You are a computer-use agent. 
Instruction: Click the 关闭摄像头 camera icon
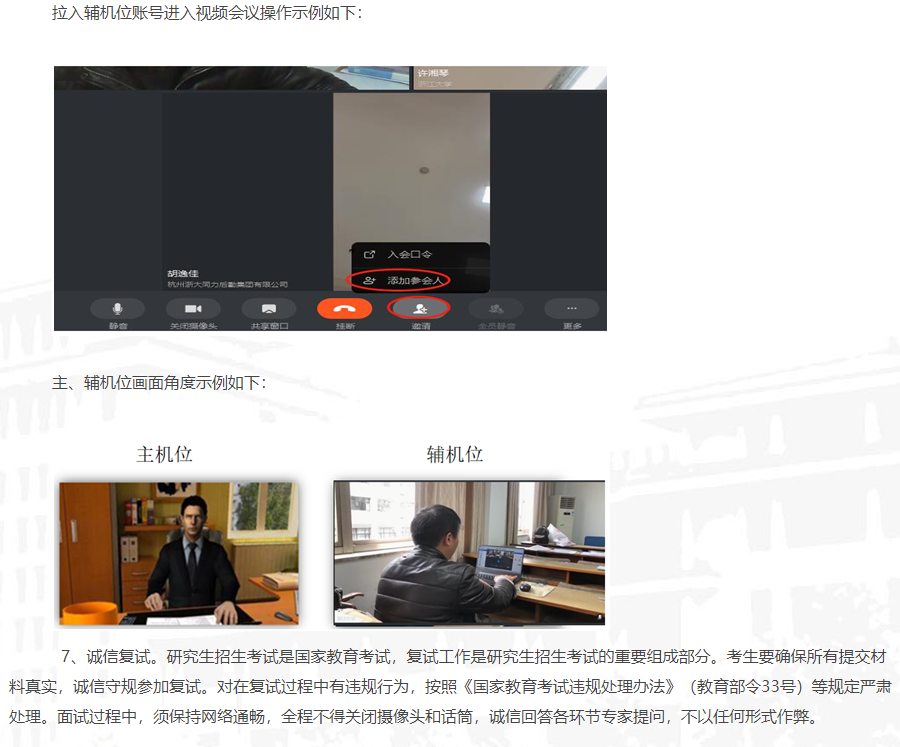tap(193, 309)
